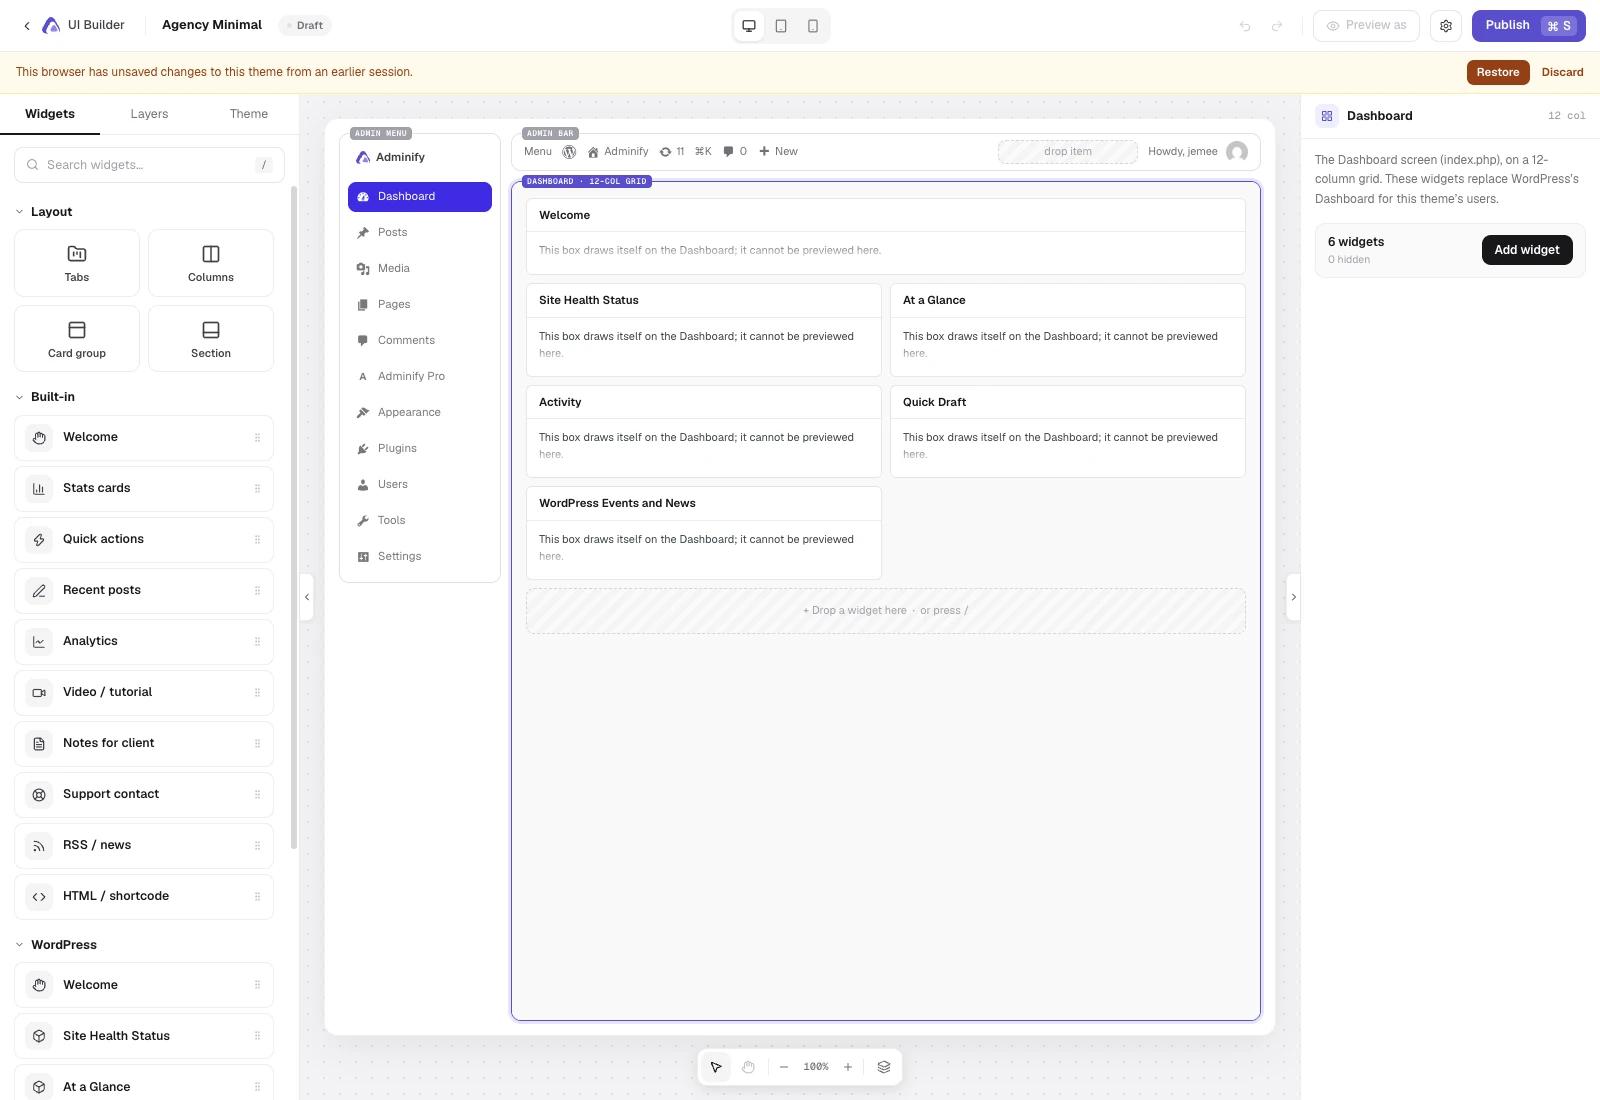This screenshot has height=1100, width=1600.
Task: Pick the Notes for client widget
Action: coord(144,744)
